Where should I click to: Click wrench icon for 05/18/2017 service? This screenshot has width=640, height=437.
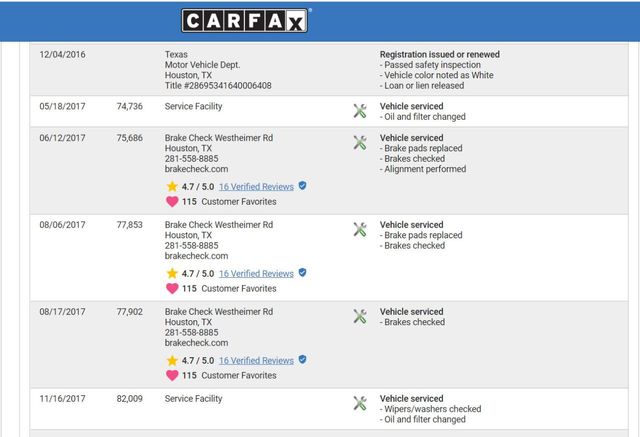[x=360, y=111]
